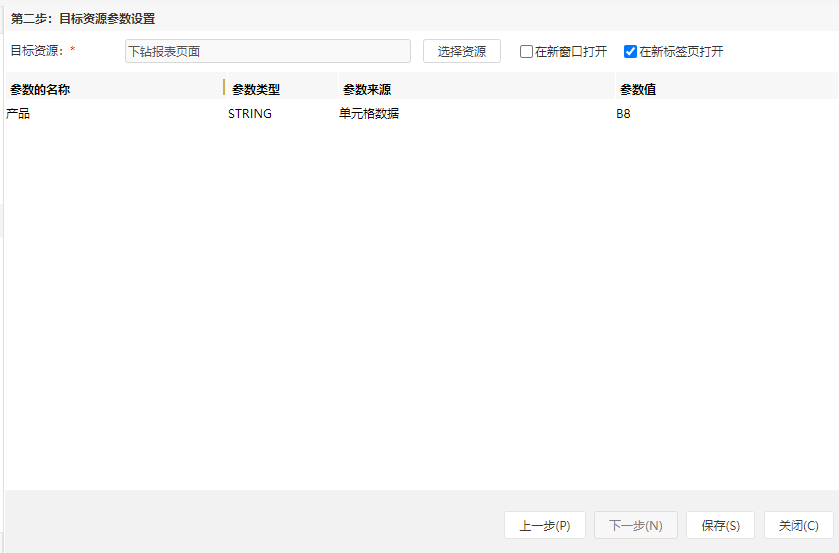Select the 产品 parameter name cell
Image resolution: width=839 pixels, height=553 pixels.
115,113
